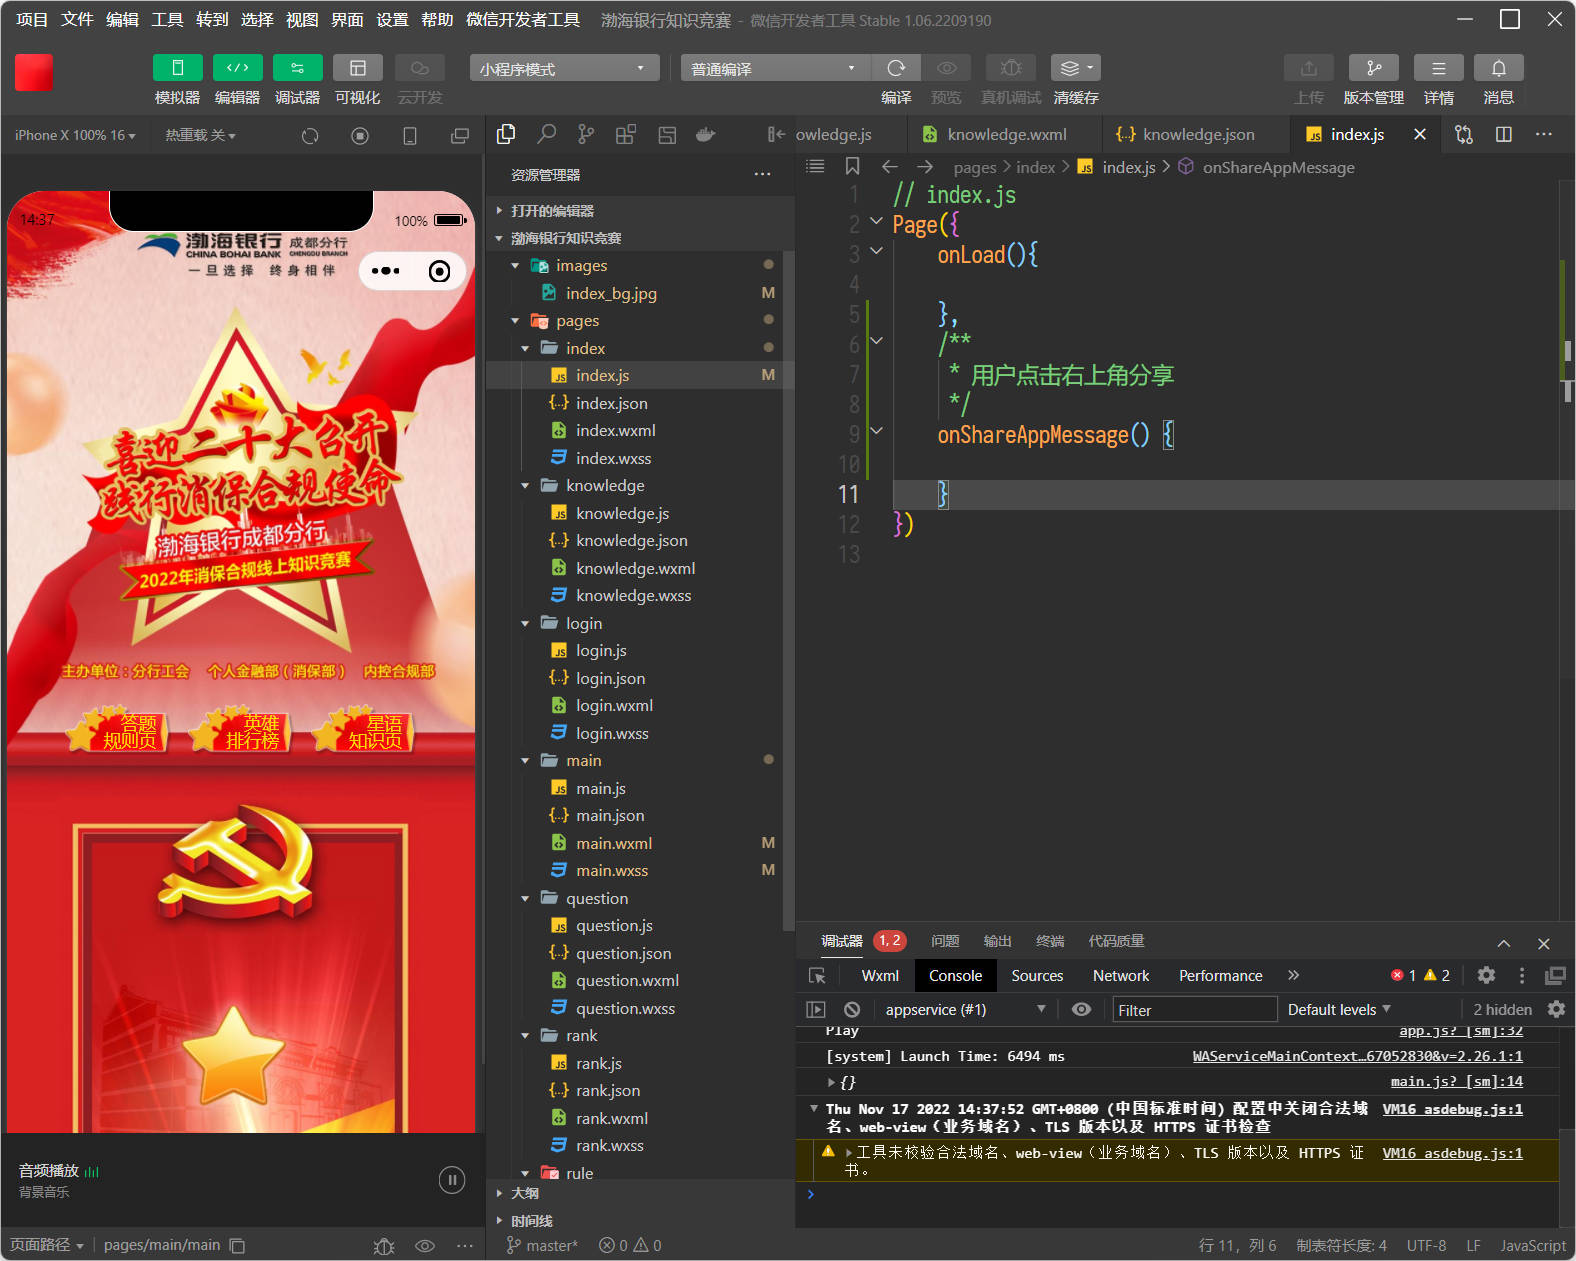Open the console settings gear icon
The height and width of the screenshot is (1261, 1576).
click(x=1556, y=1010)
